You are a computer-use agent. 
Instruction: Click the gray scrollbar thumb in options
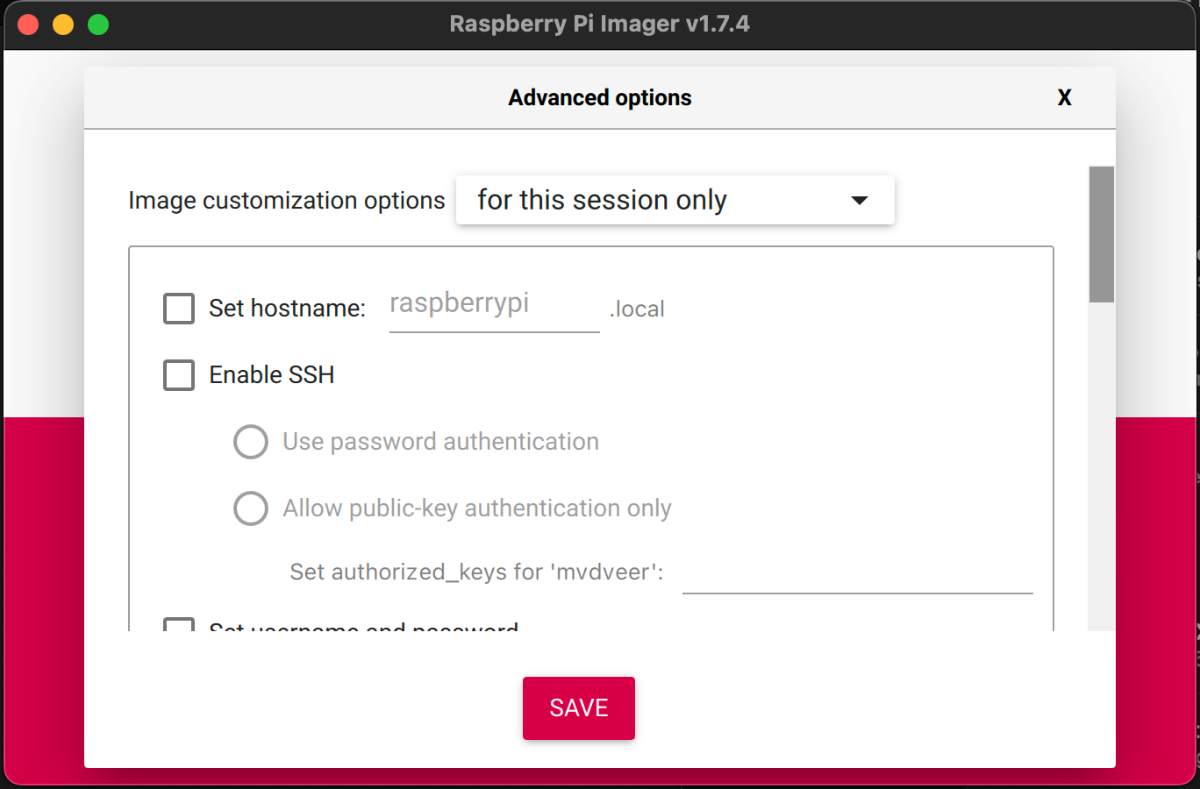1101,234
